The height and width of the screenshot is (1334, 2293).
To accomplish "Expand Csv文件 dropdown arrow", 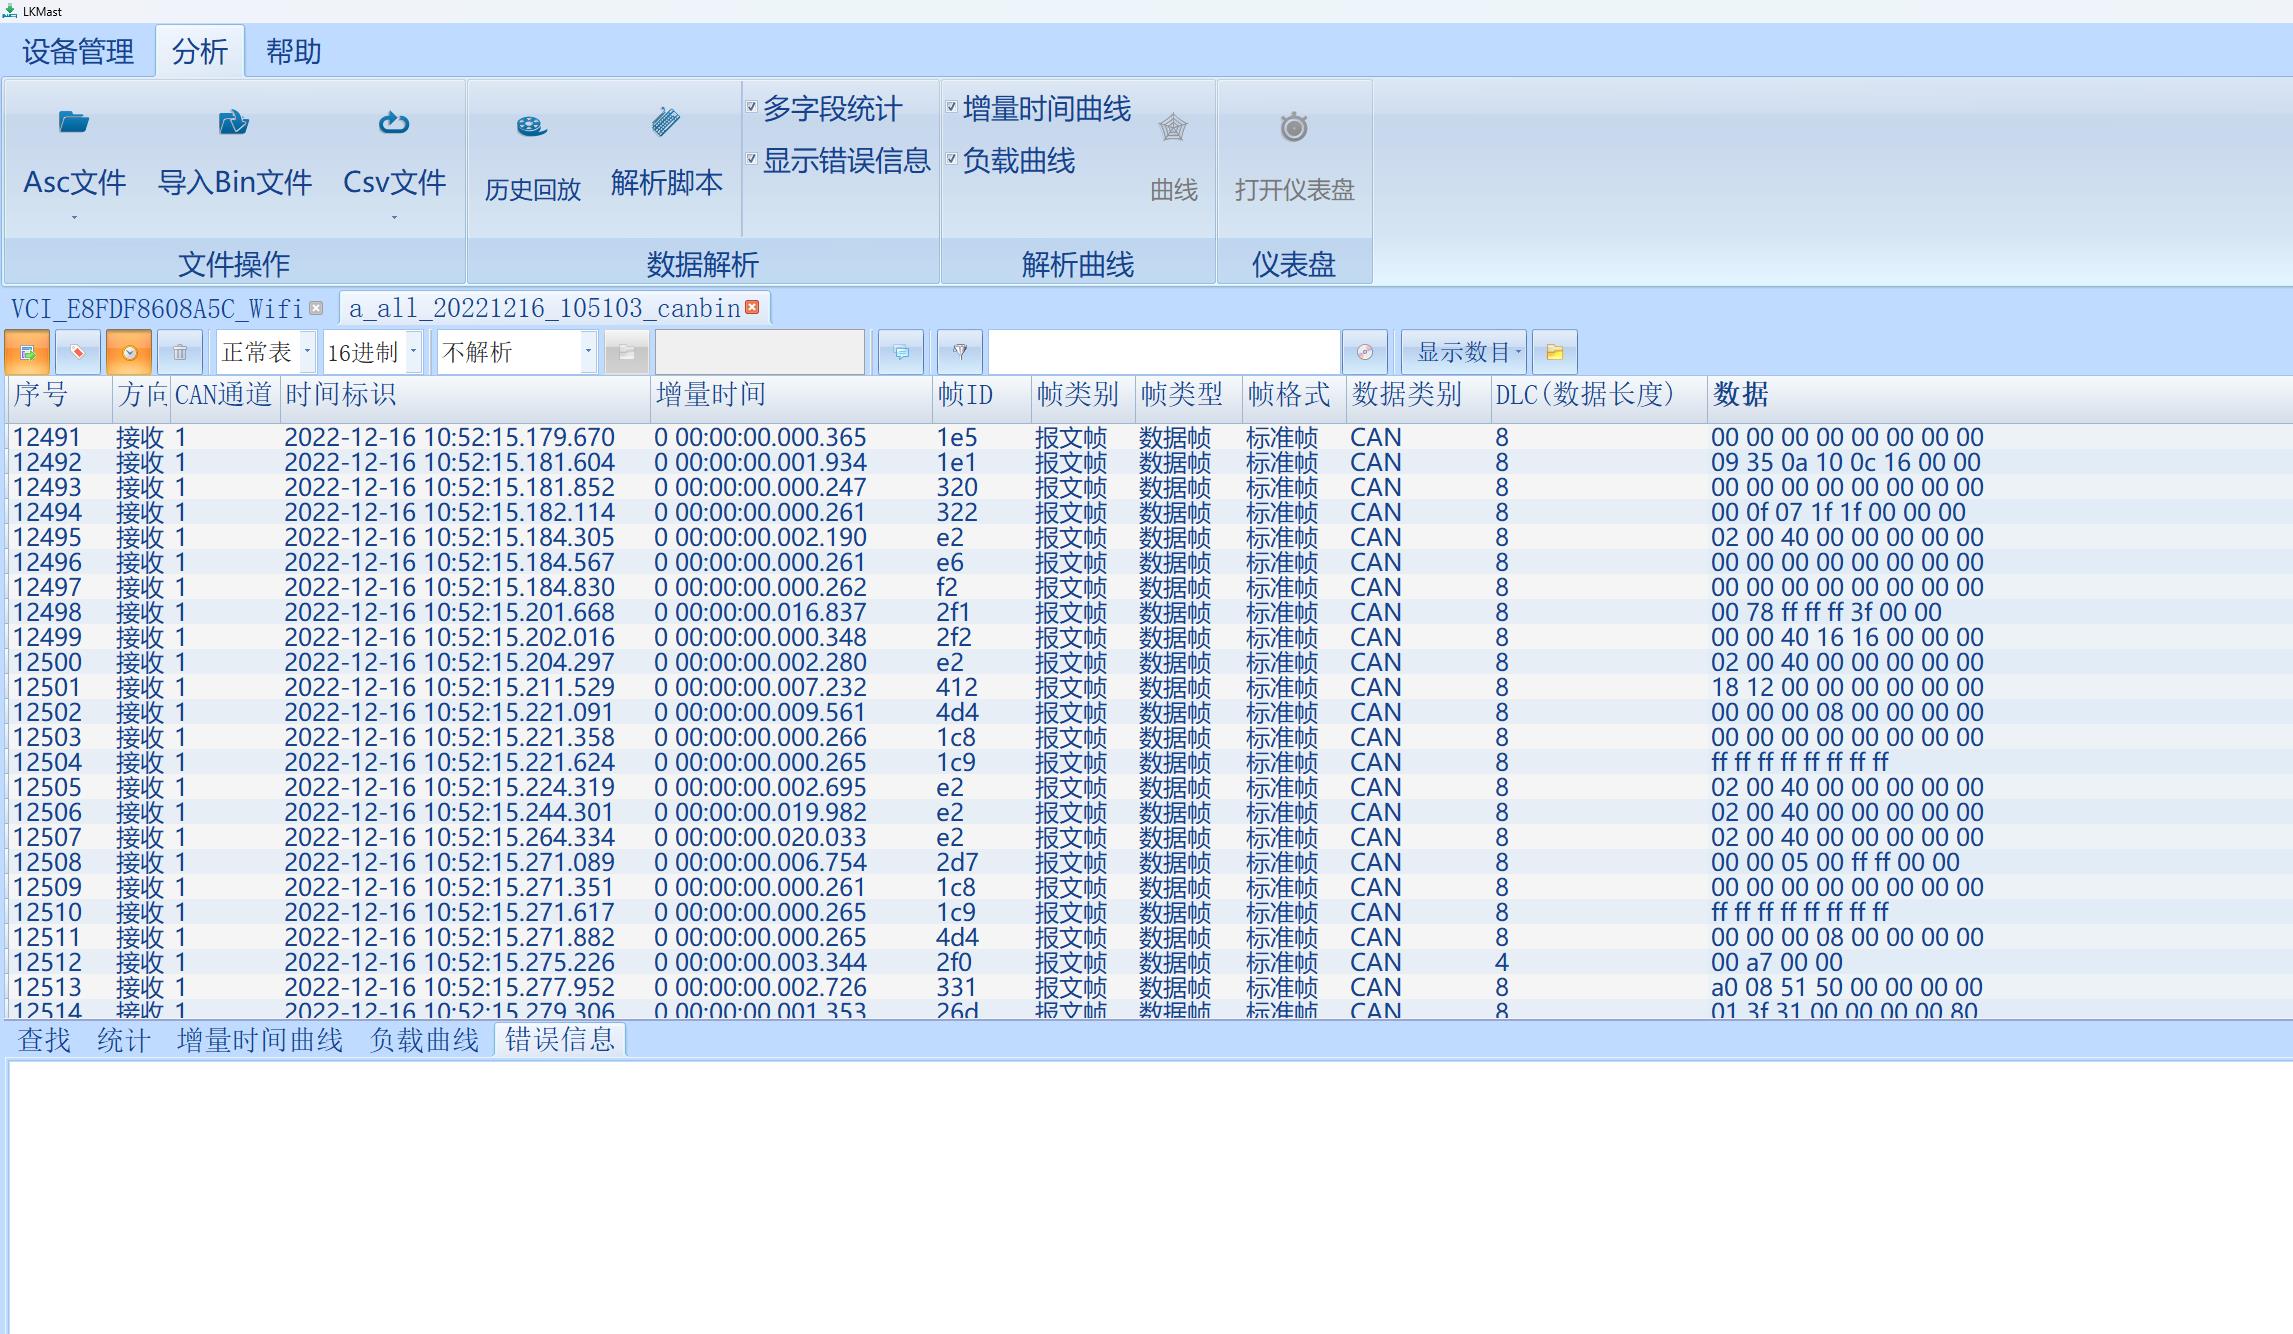I will (394, 218).
